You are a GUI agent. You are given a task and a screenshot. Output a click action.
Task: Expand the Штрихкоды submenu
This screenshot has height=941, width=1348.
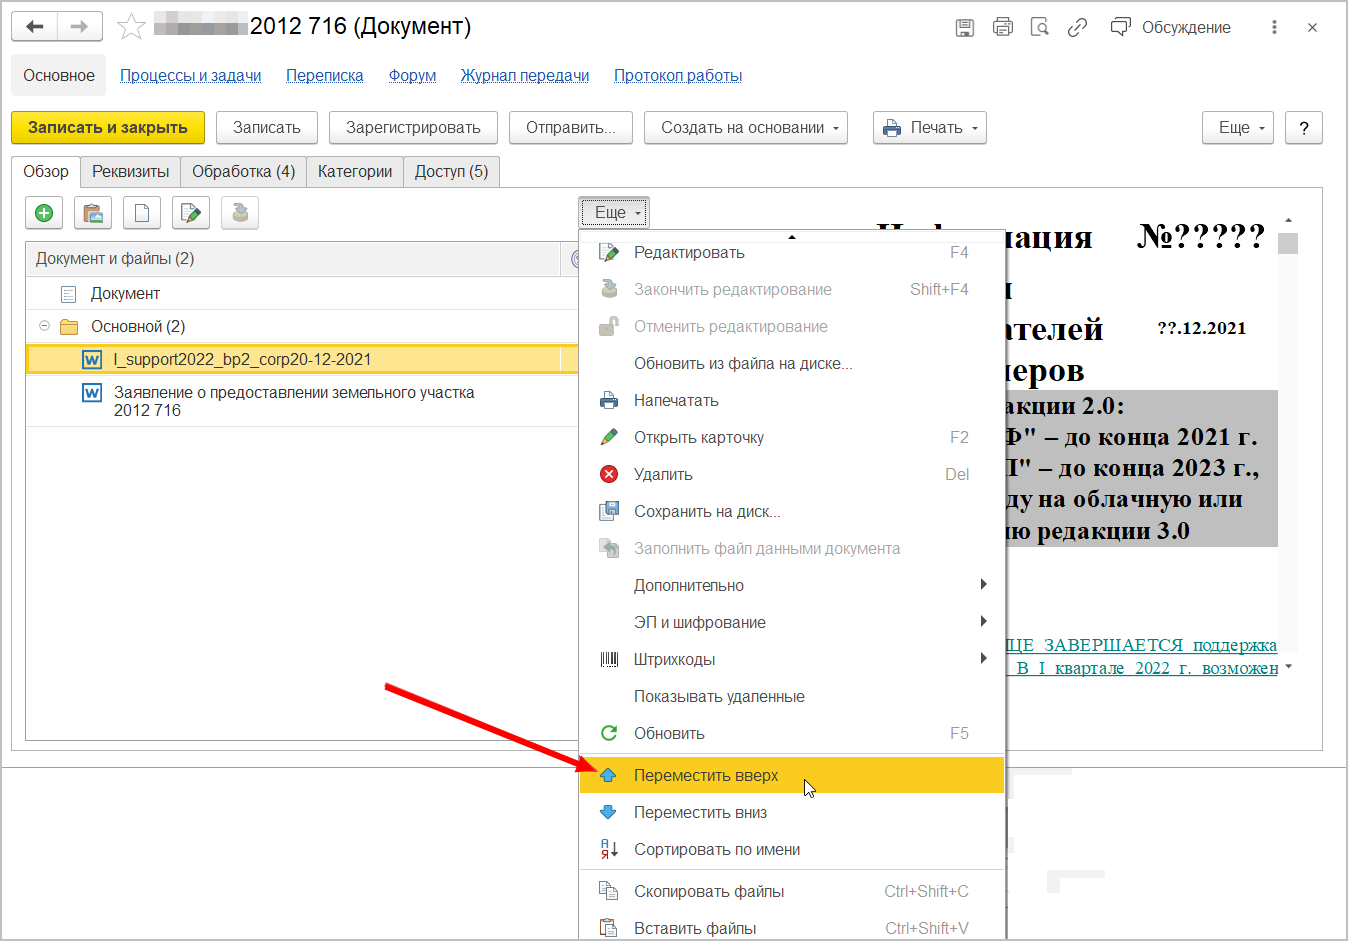[792, 660]
